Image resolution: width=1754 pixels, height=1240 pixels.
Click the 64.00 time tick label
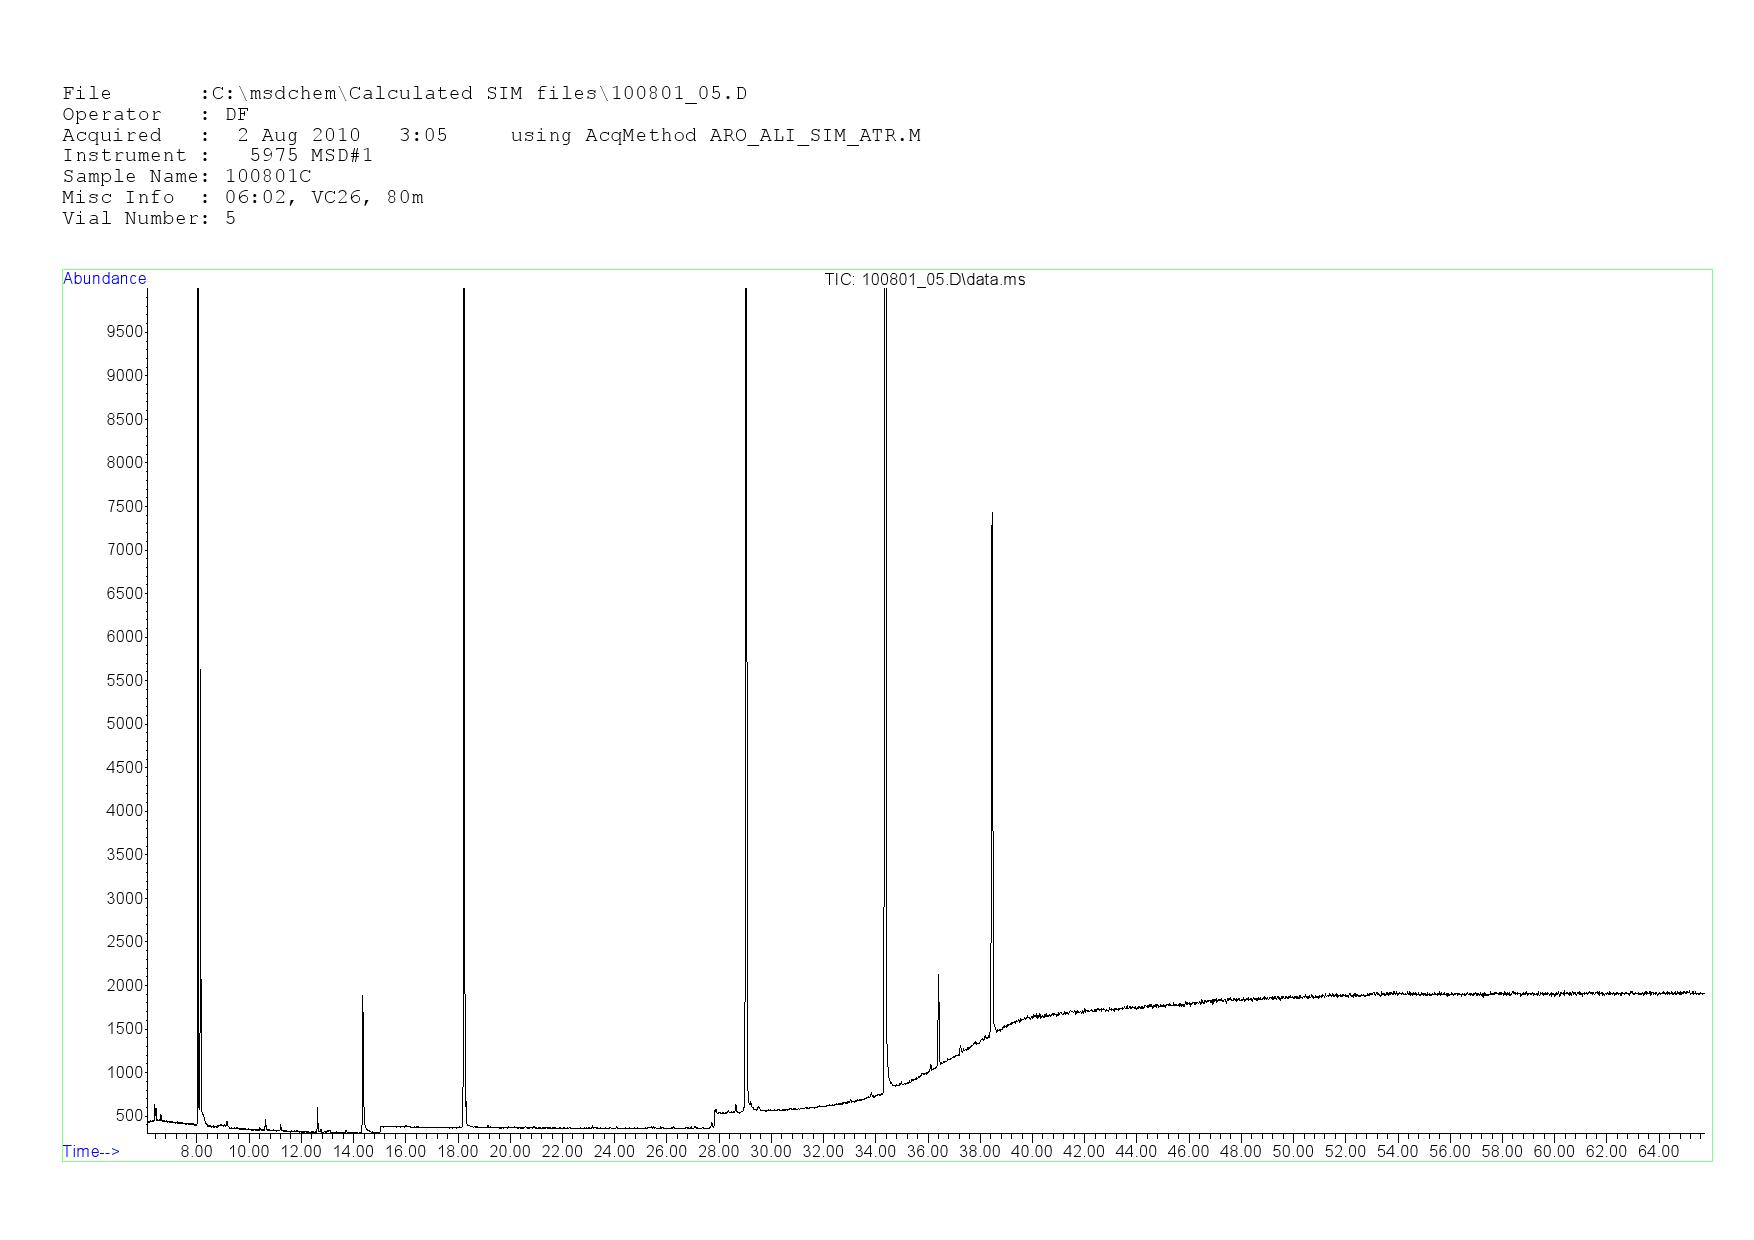pos(1658,1152)
